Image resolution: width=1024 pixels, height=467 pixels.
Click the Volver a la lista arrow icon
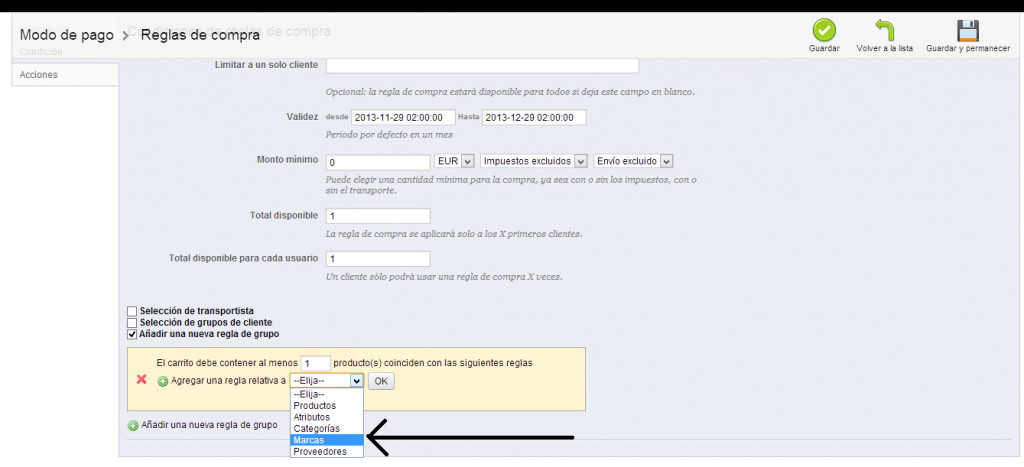884,30
